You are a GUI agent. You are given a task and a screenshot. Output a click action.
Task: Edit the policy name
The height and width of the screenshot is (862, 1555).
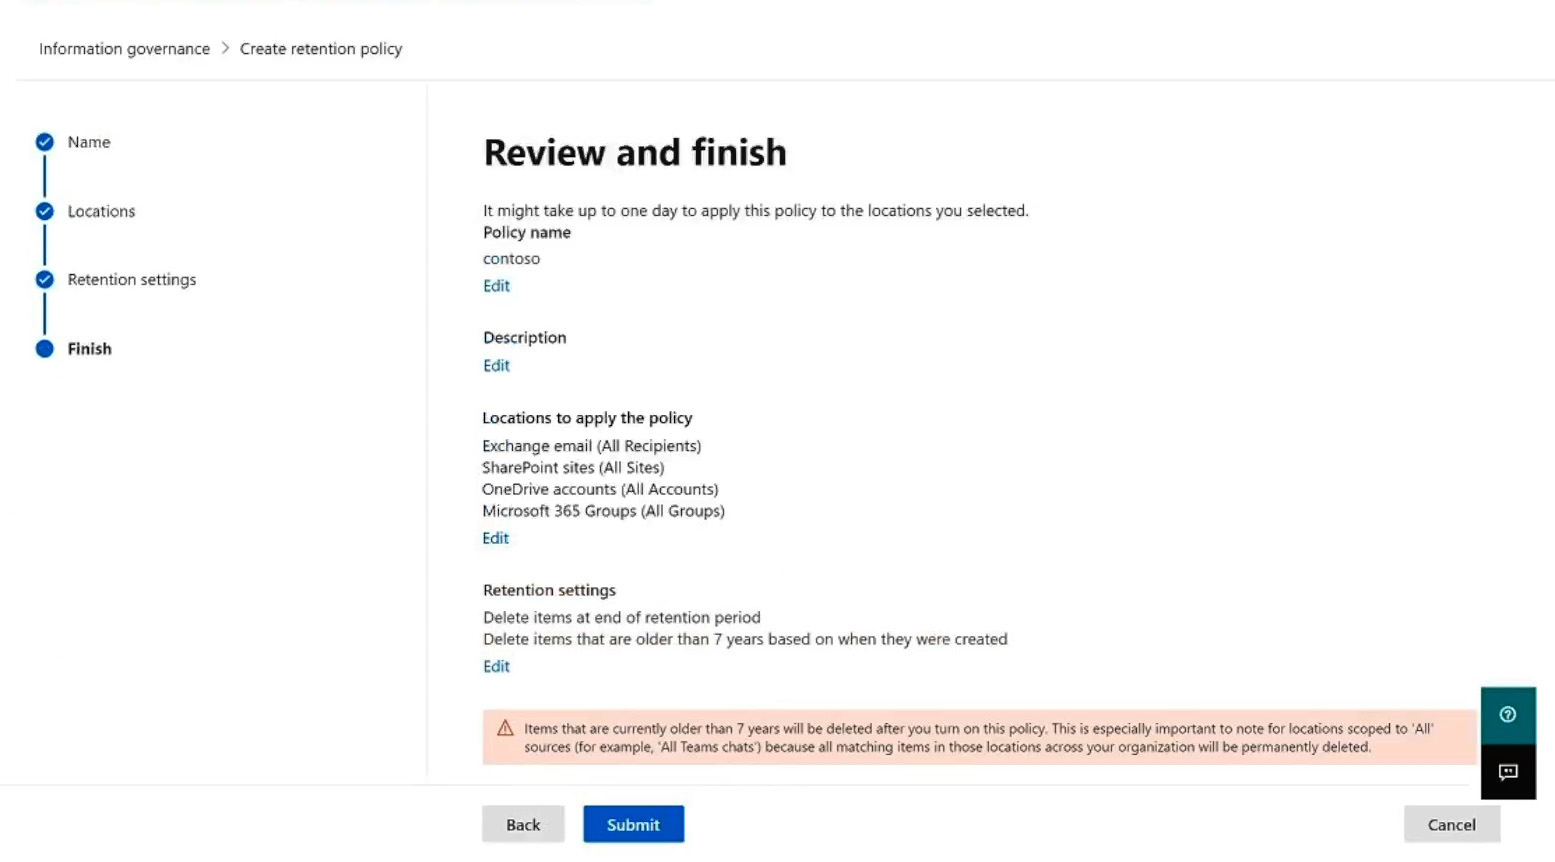[x=496, y=286]
